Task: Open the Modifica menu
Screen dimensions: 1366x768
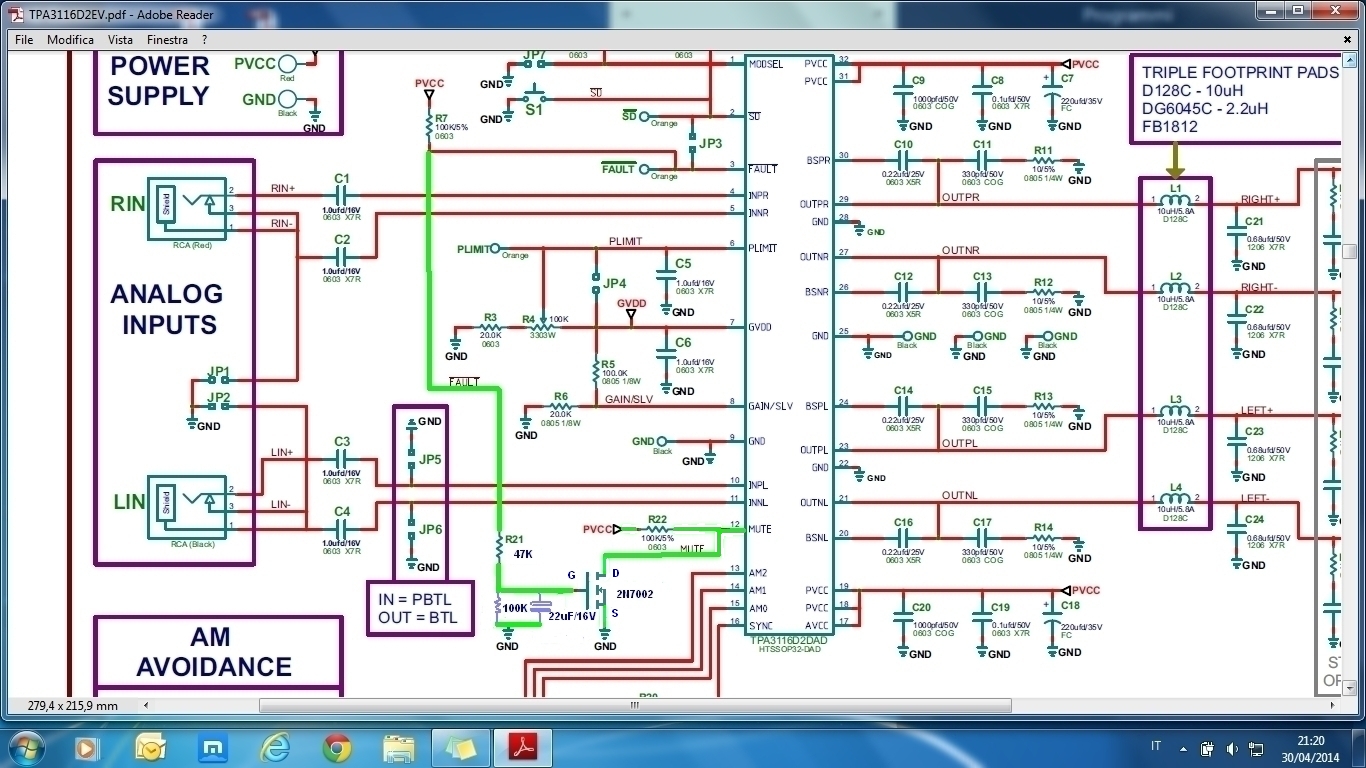Action: point(70,40)
